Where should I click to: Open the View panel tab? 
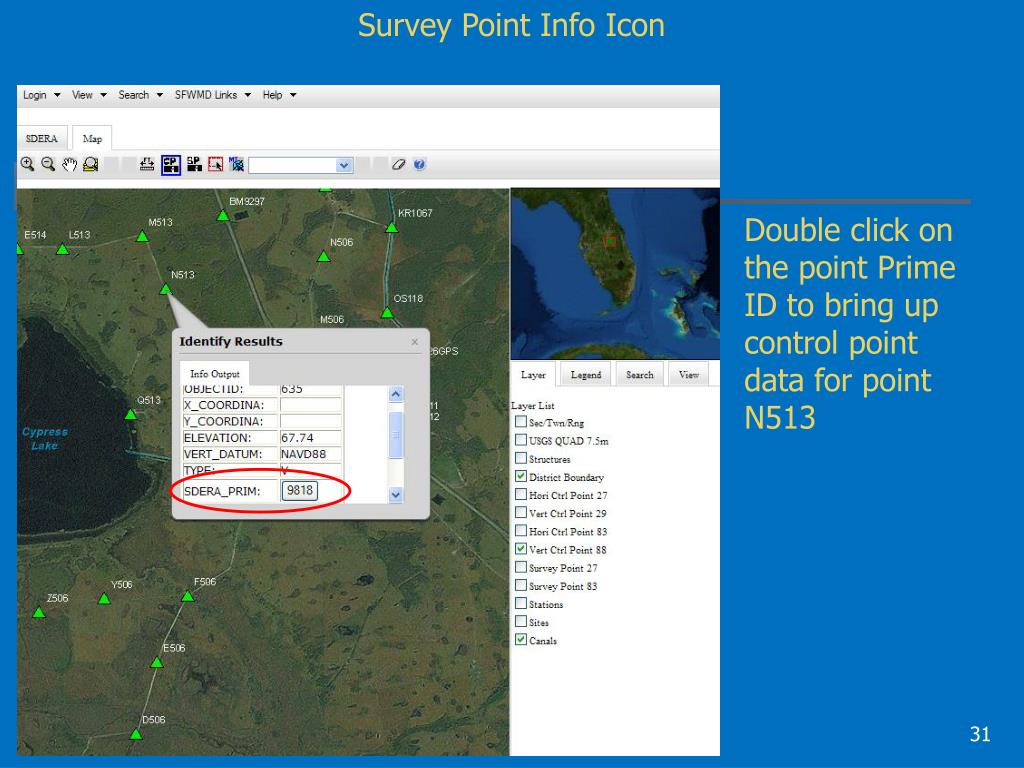point(689,375)
